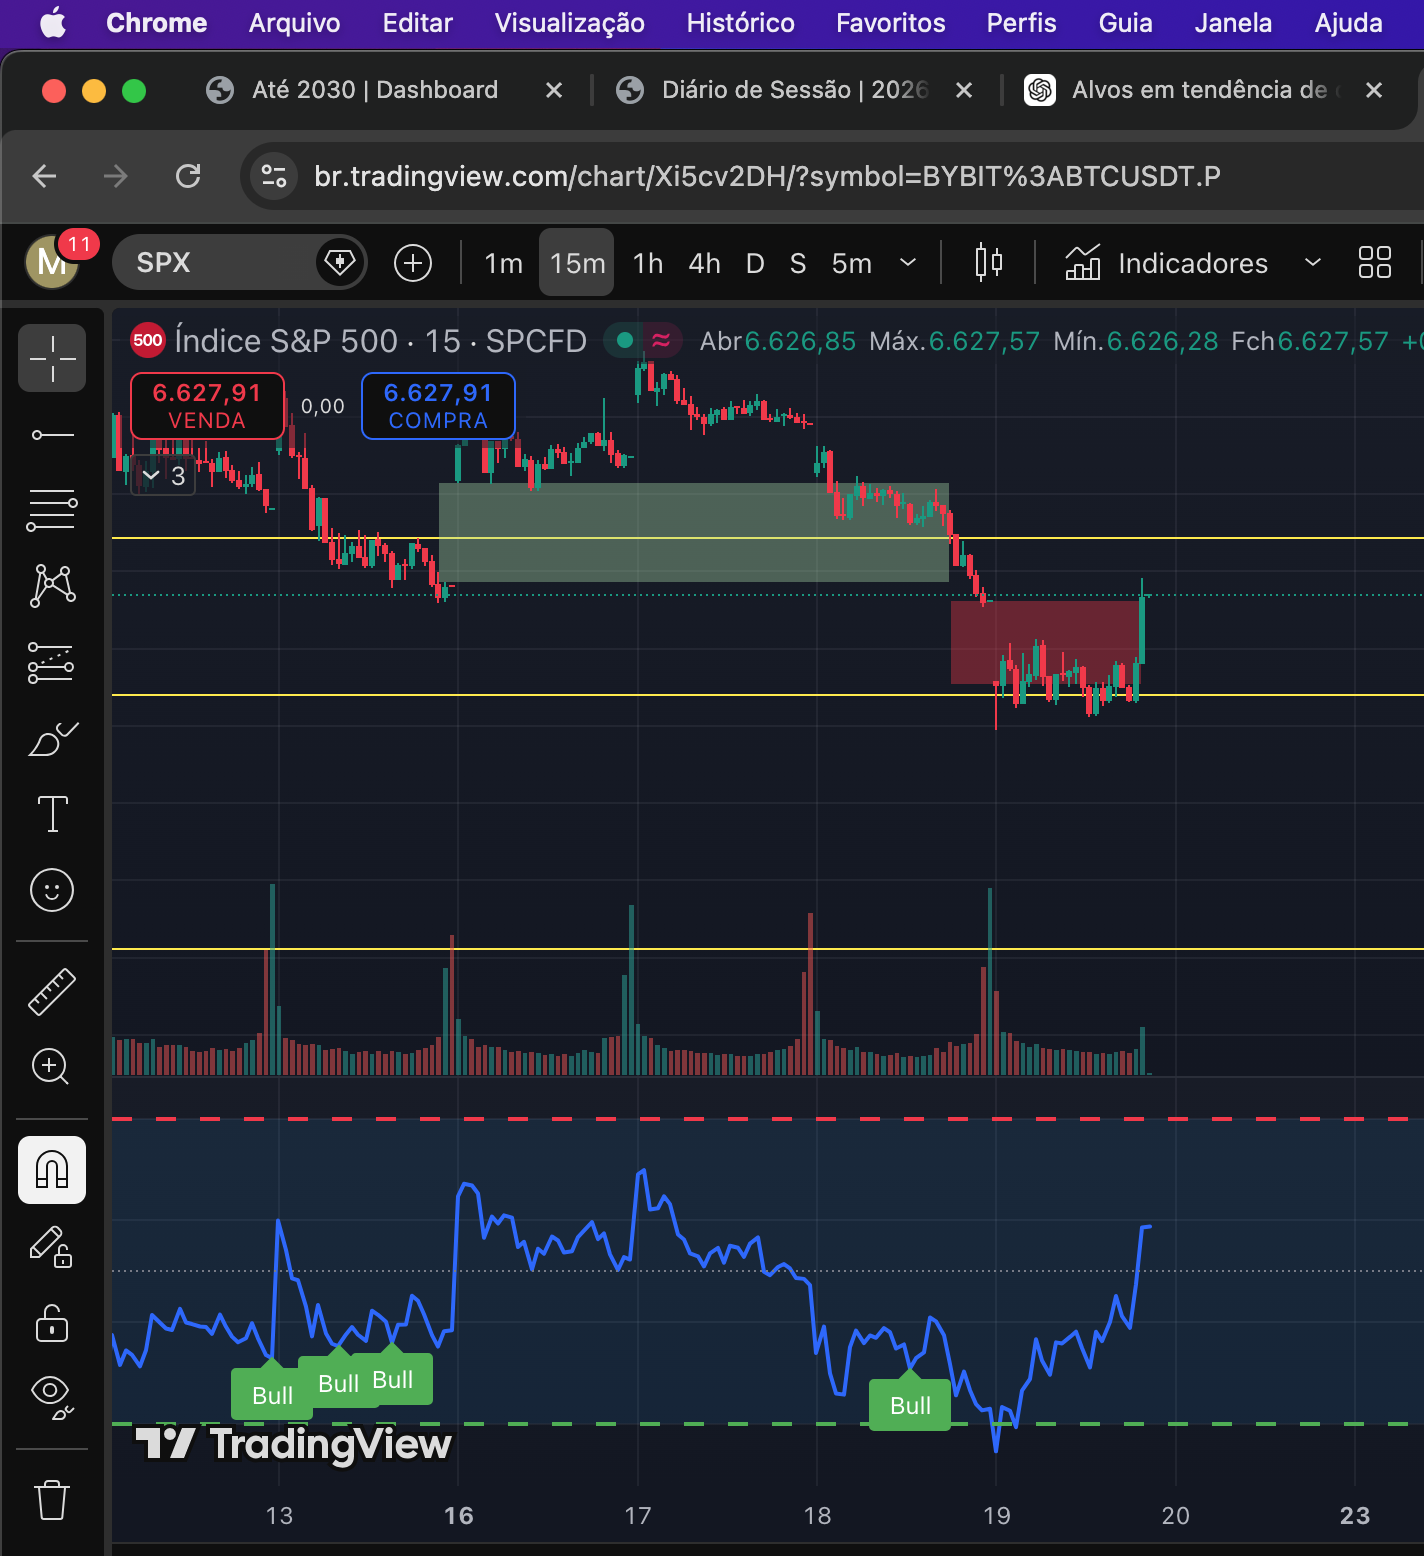Expand the Indicadores favorites dropdown arrow

(x=1313, y=263)
